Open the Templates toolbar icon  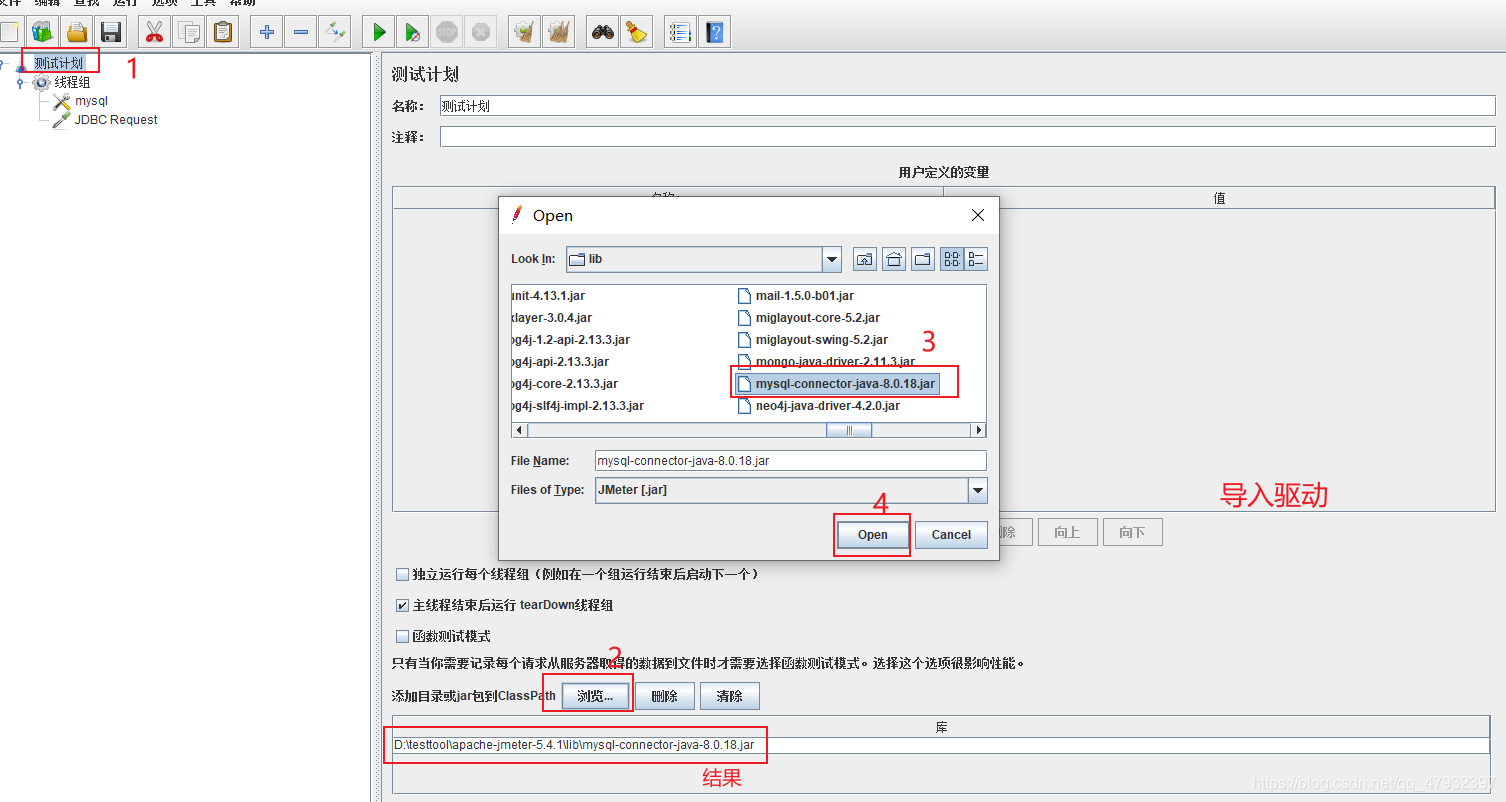[43, 32]
